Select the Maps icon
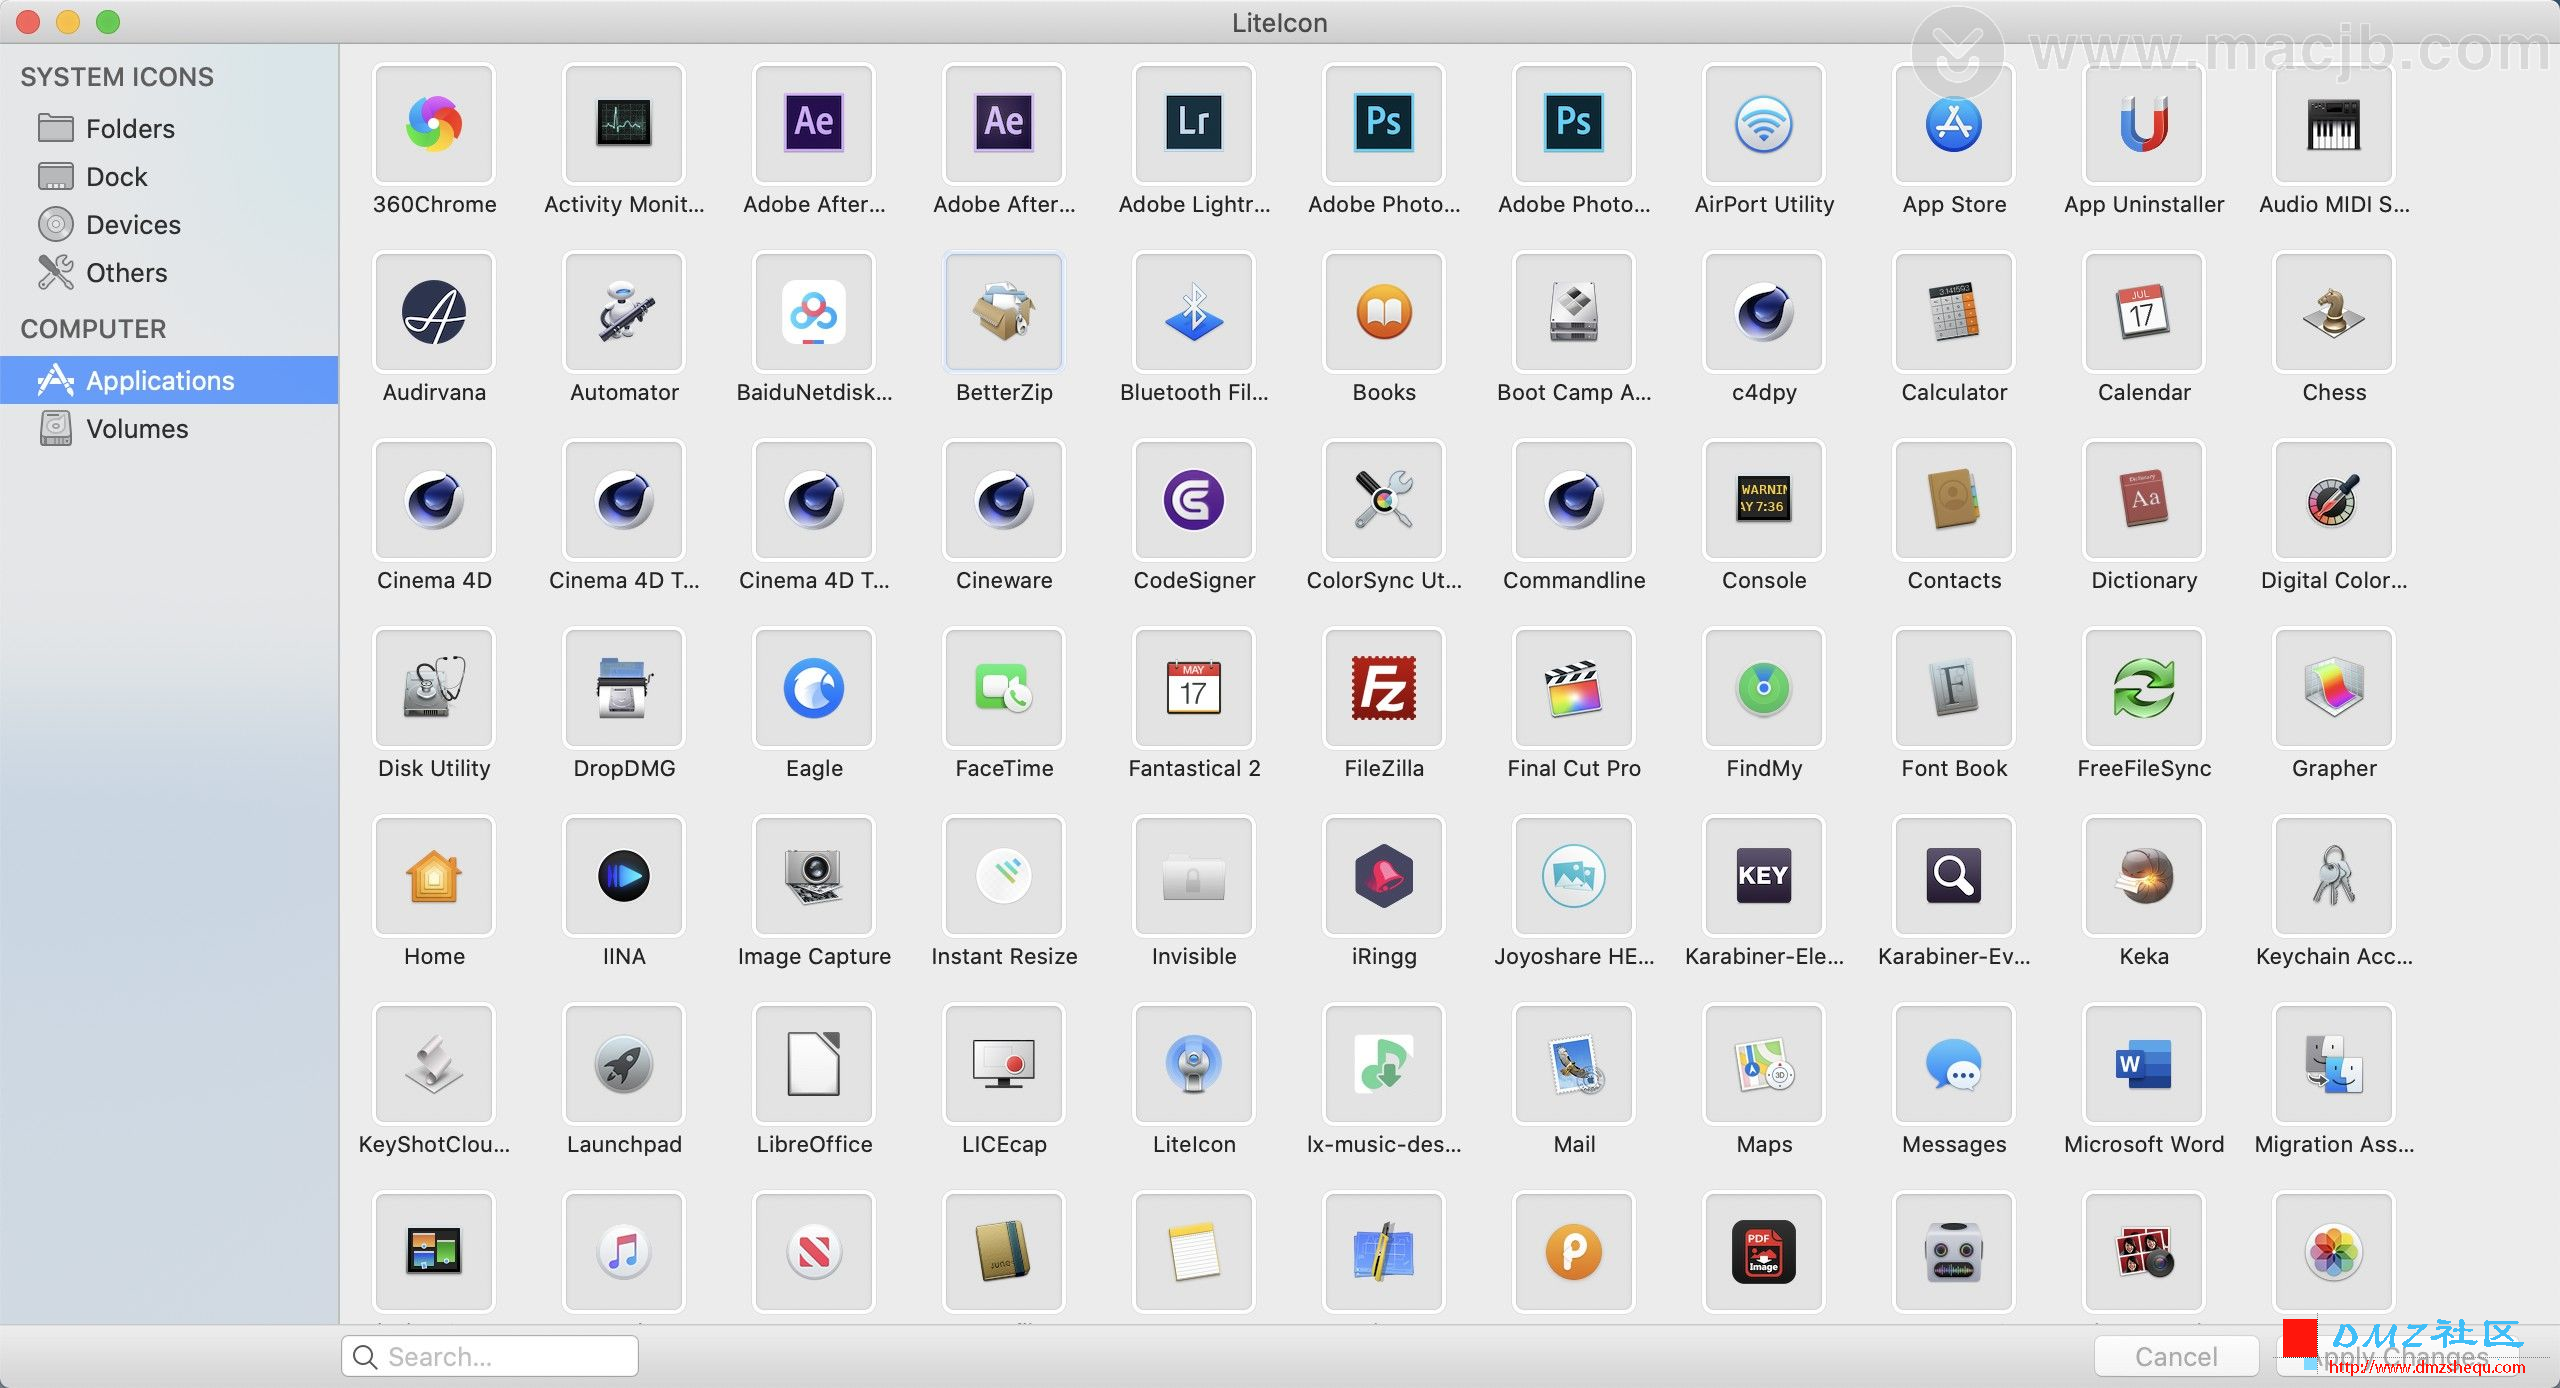This screenshot has height=1388, width=2560. [x=1764, y=1064]
